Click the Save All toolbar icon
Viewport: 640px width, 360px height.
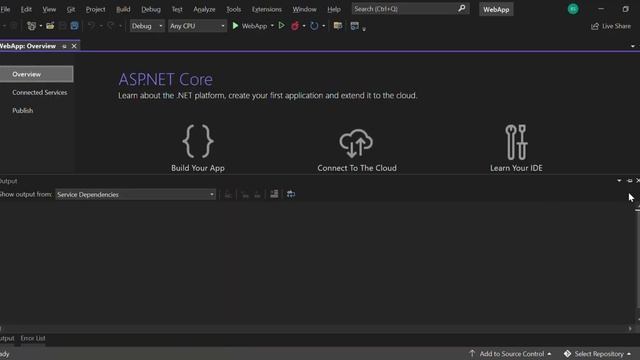74,26
